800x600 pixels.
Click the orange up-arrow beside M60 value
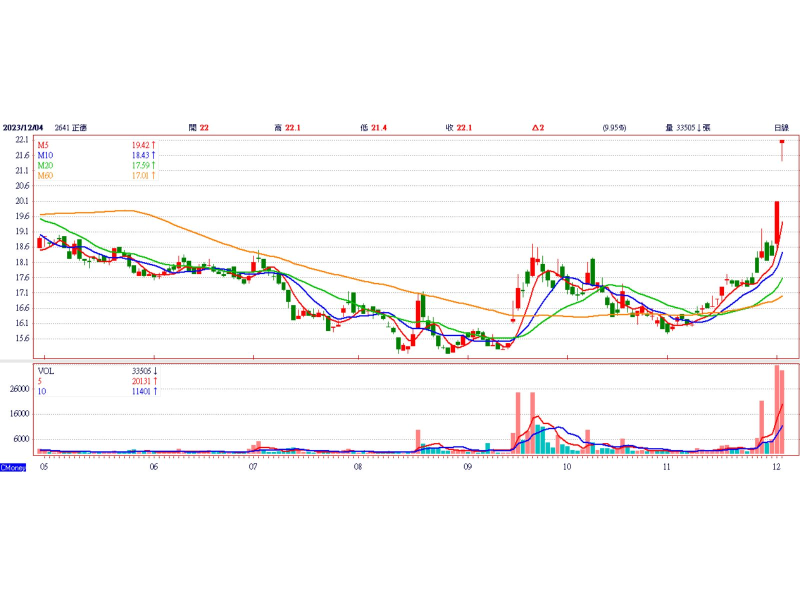coord(155,176)
